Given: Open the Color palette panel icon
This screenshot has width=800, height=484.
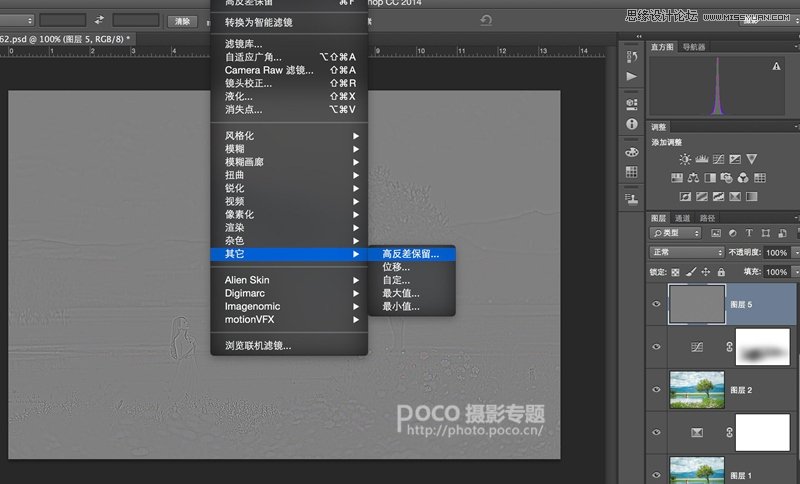Looking at the screenshot, I should (632, 151).
